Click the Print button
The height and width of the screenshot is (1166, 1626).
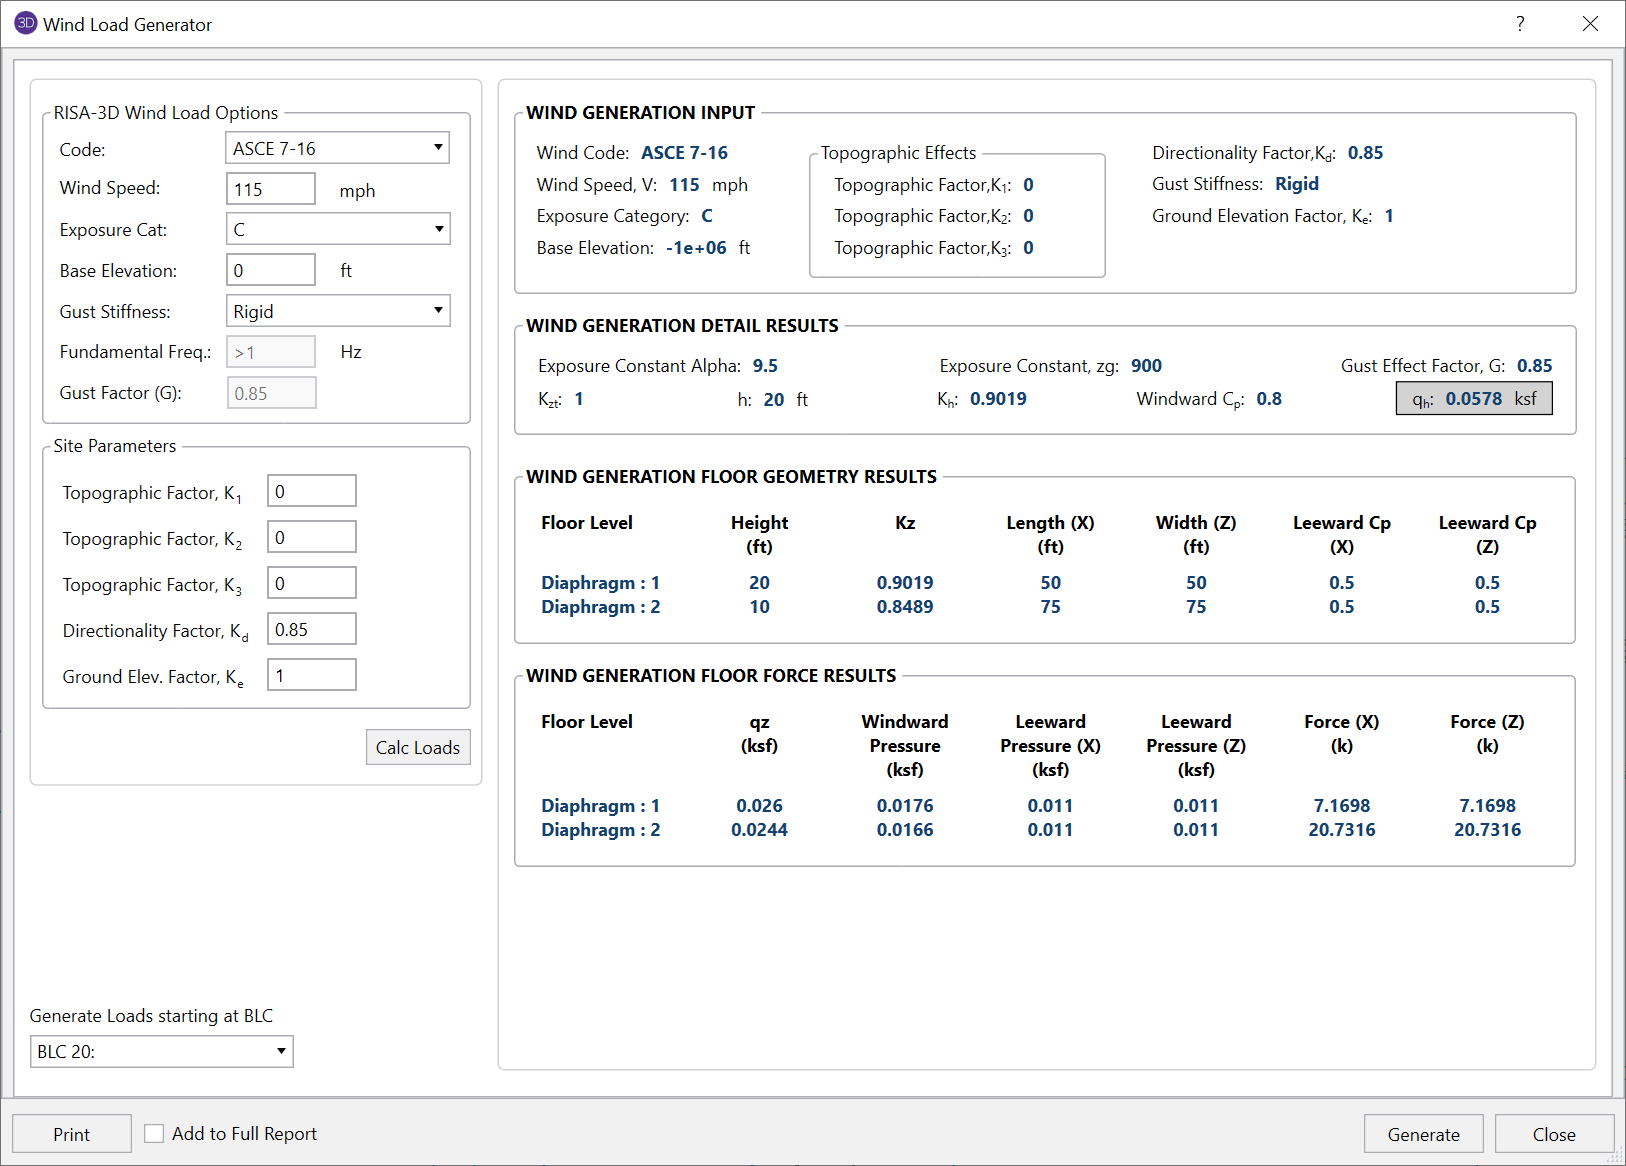pyautogui.click(x=71, y=1134)
